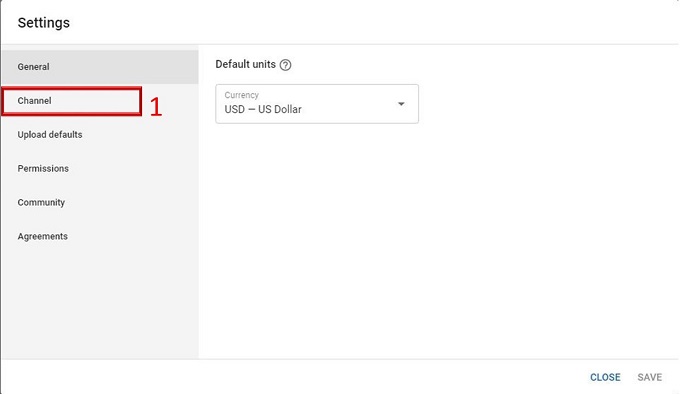Click the red number 1 annotation
Viewport: 680px width, 394px height.
point(156,107)
